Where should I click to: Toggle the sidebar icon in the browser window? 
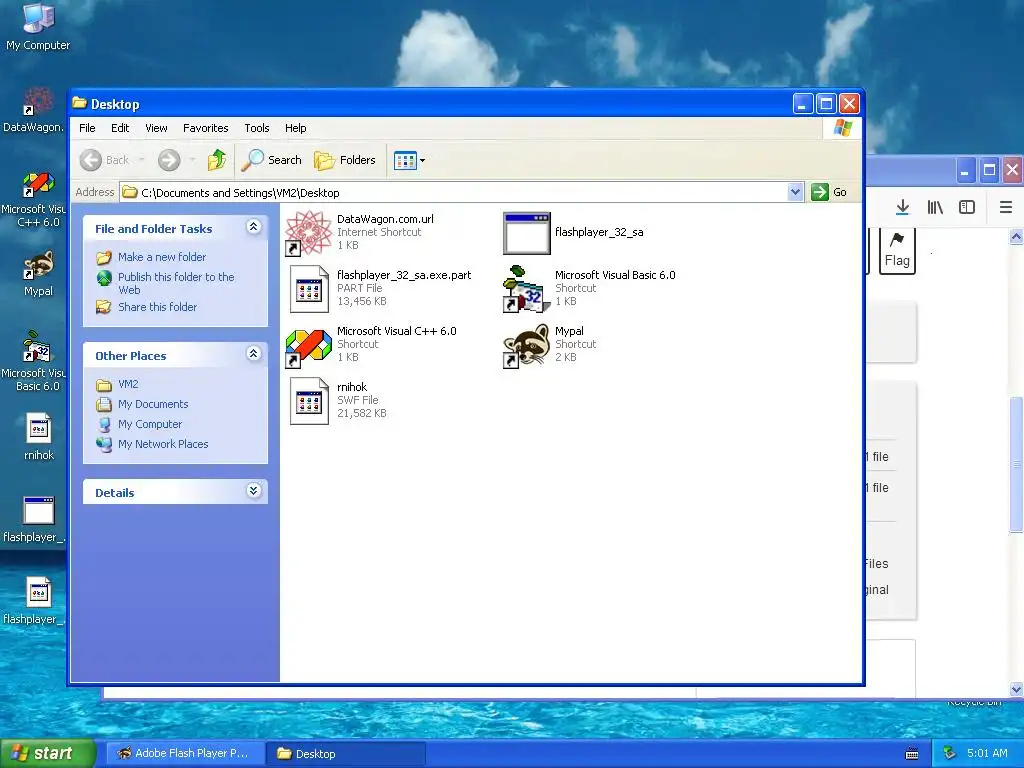967,208
